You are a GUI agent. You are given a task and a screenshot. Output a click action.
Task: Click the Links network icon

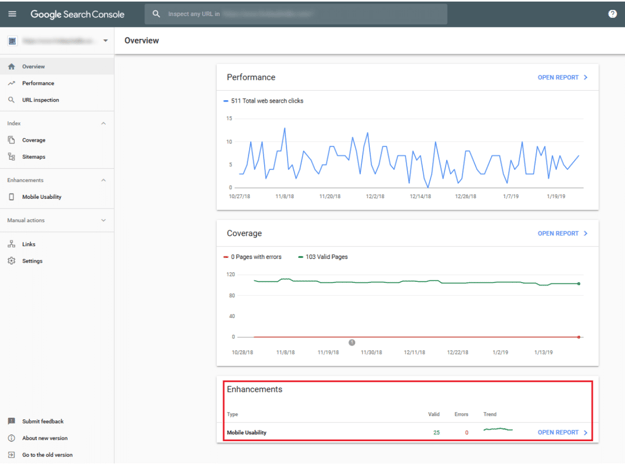click(12, 244)
